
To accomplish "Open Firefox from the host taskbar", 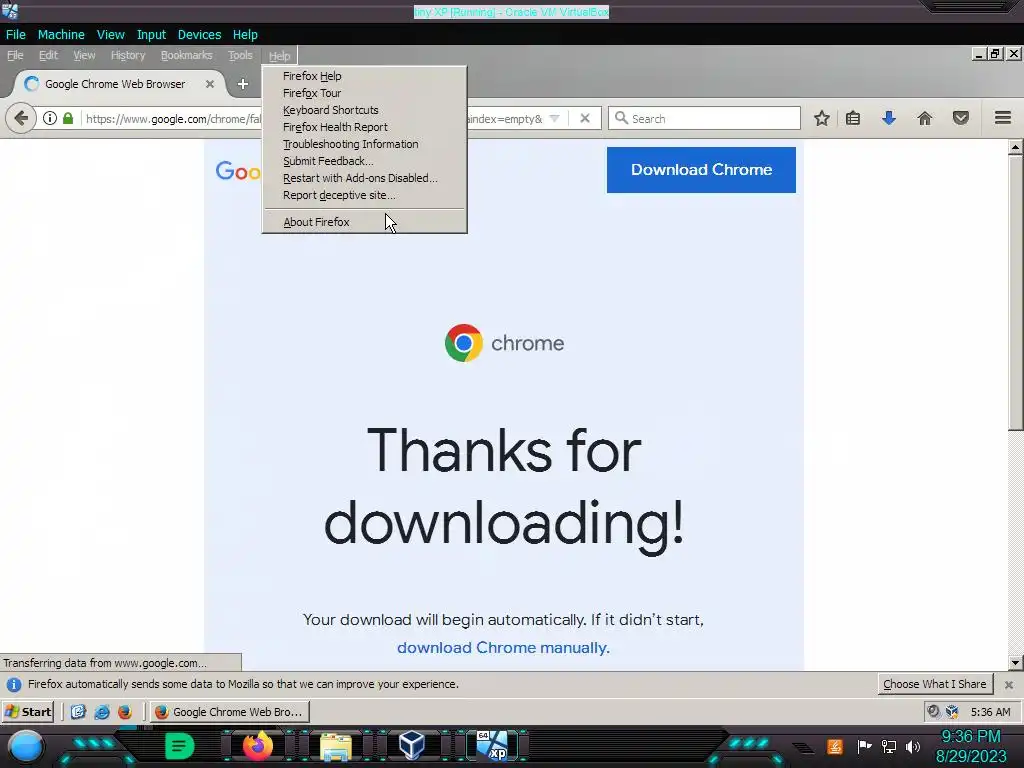I will (257, 745).
